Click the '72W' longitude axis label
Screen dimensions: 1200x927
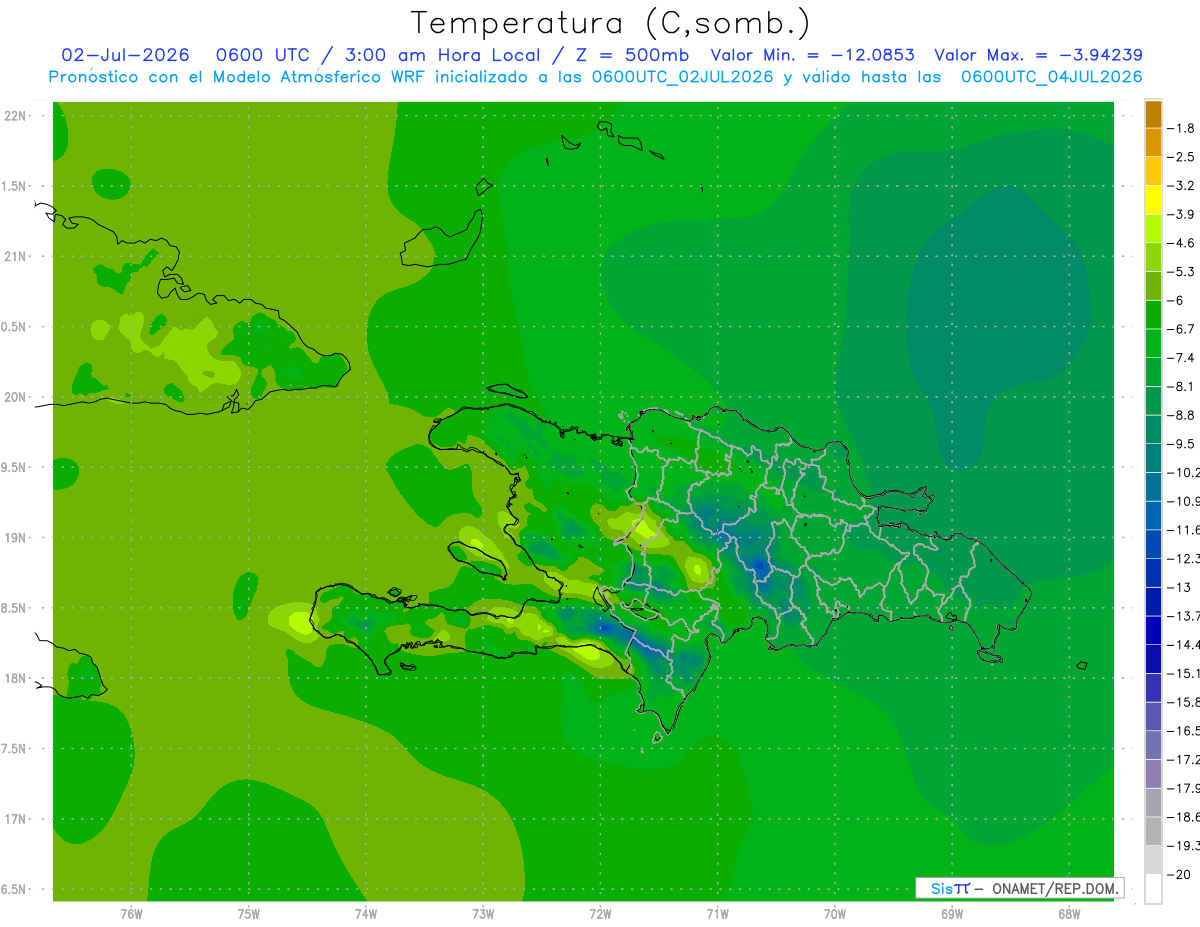click(600, 914)
